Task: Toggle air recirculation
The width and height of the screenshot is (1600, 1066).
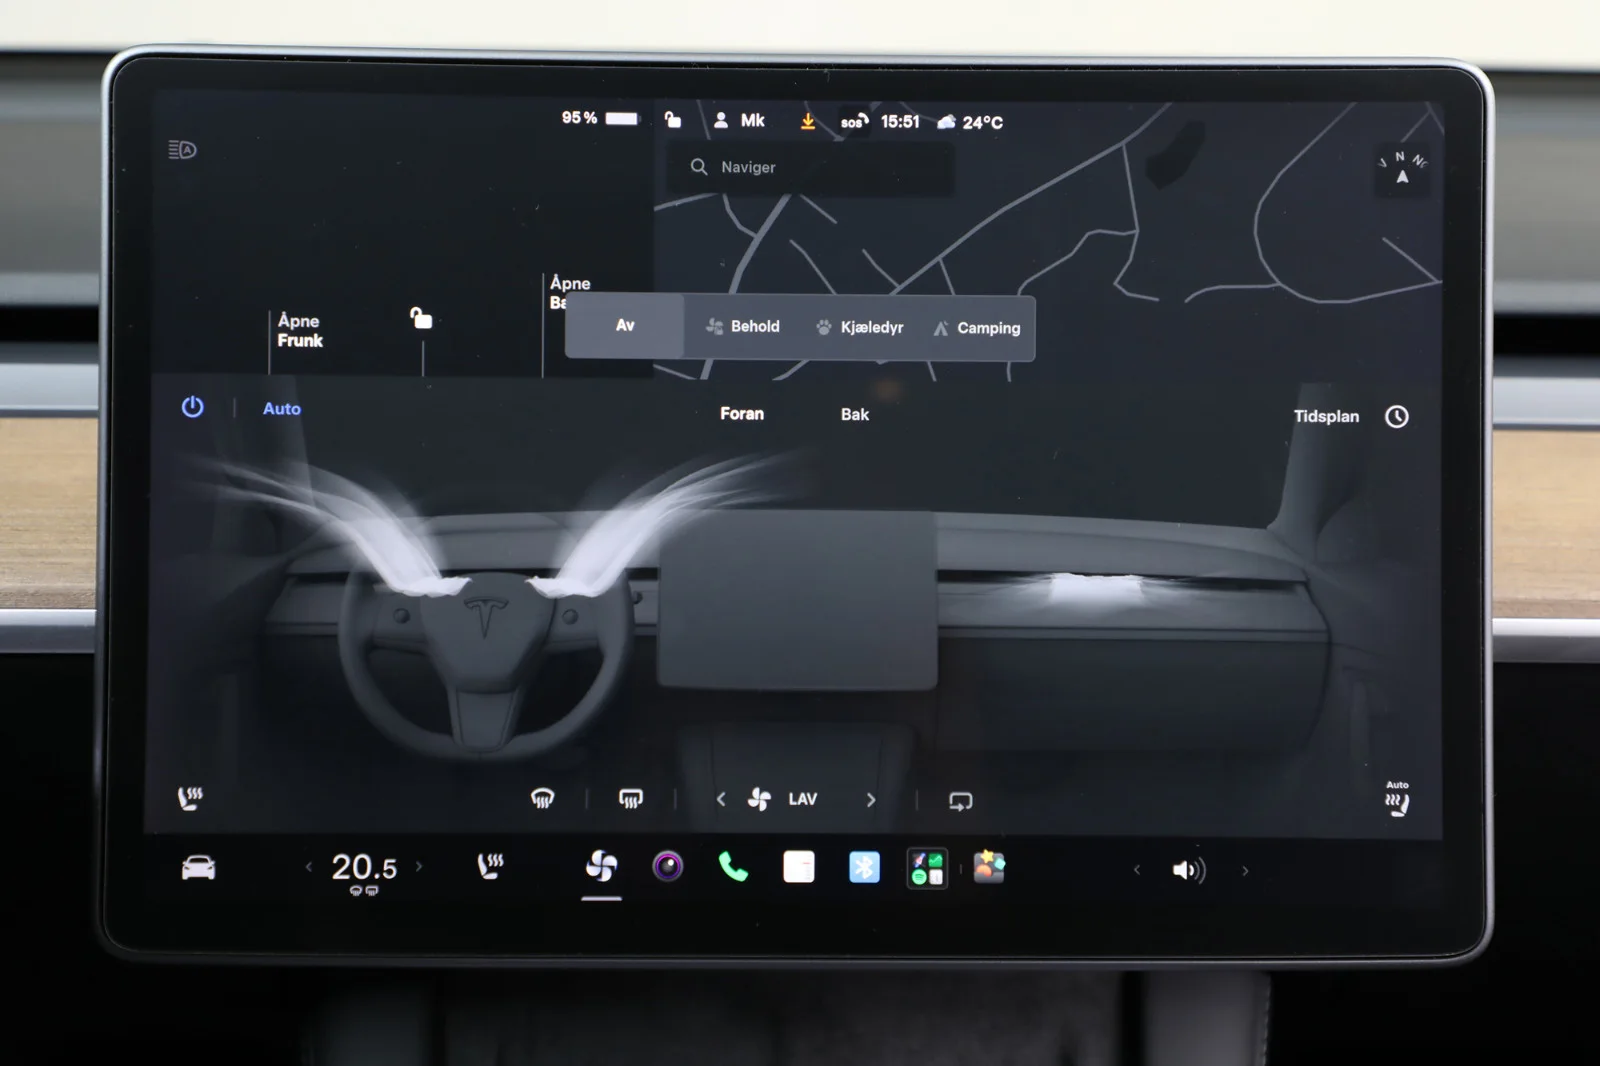Action: click(960, 801)
